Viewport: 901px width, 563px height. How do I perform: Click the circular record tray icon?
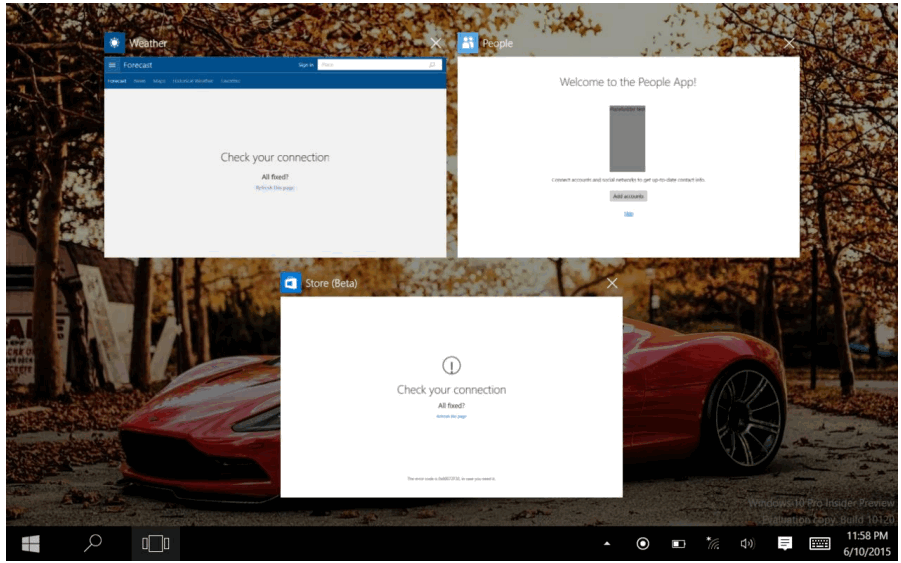coord(643,543)
